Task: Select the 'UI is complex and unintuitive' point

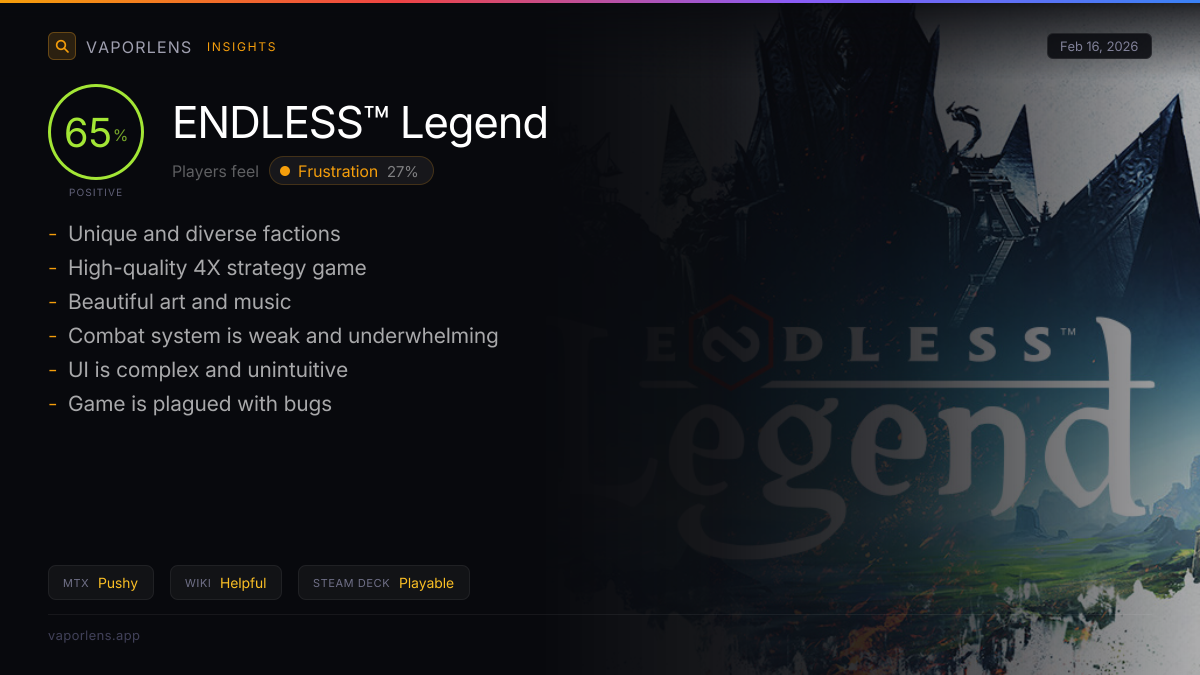Action: click(208, 370)
